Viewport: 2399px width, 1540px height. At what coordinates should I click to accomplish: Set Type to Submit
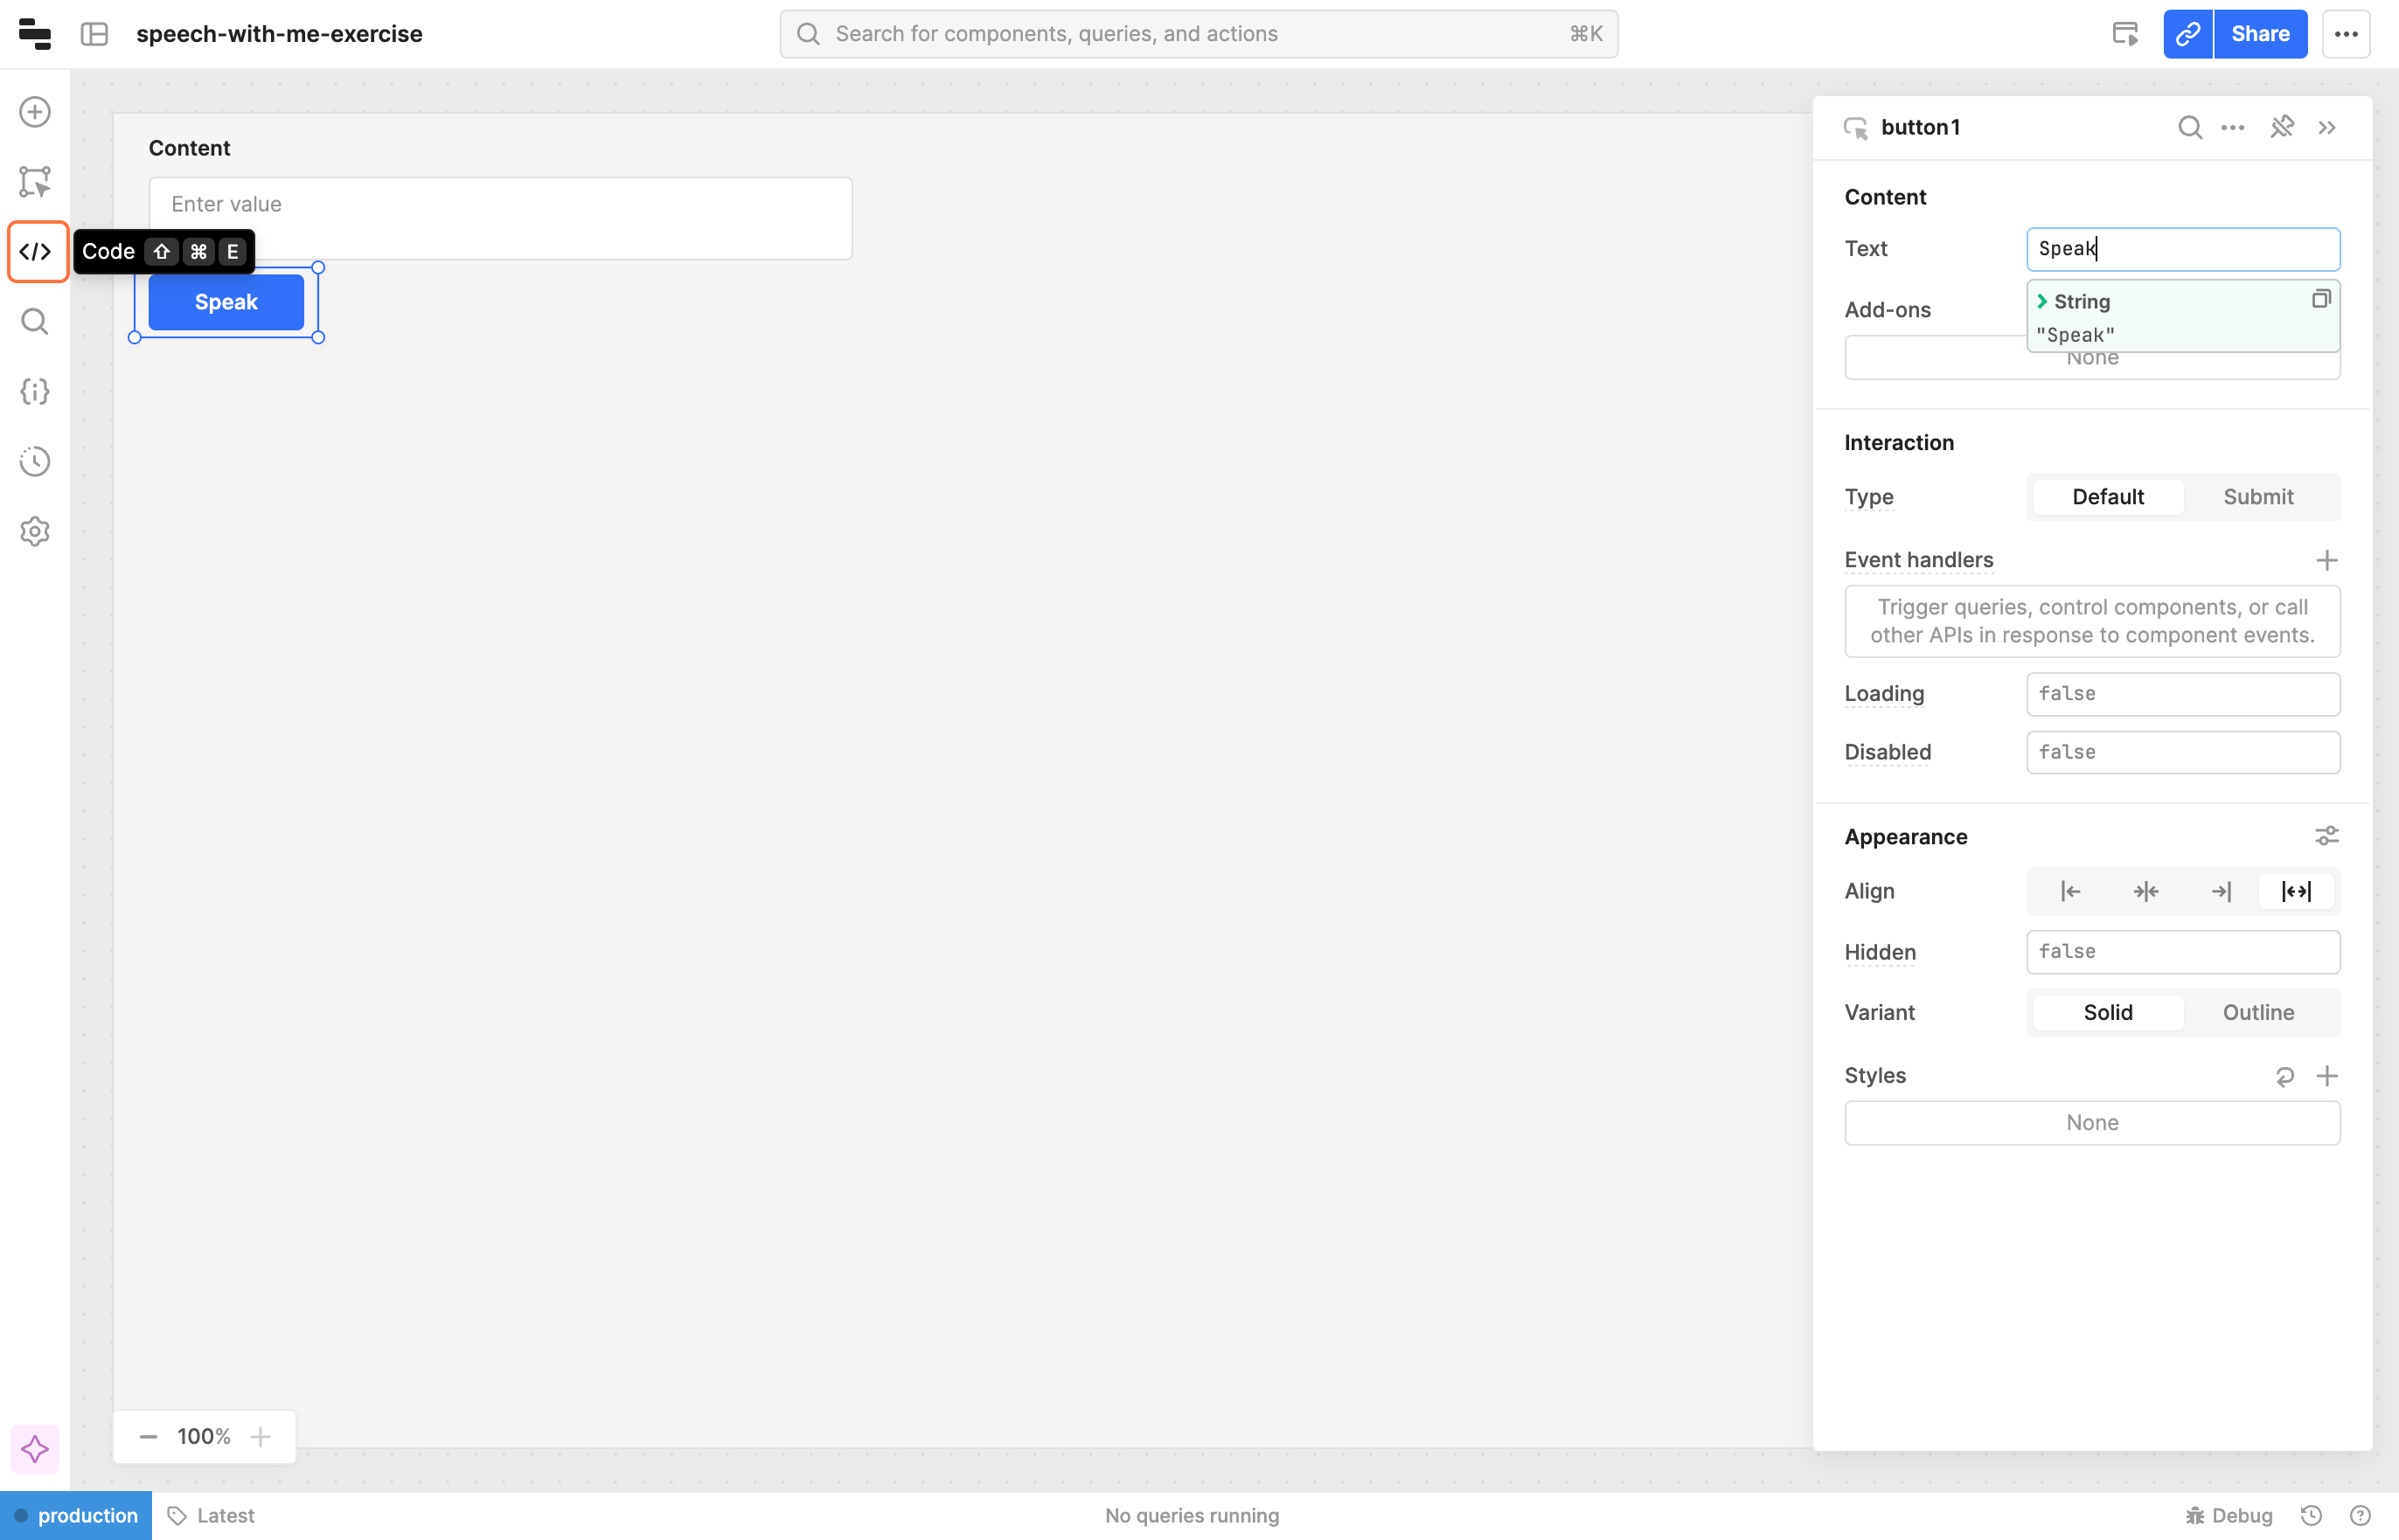pos(2257,497)
